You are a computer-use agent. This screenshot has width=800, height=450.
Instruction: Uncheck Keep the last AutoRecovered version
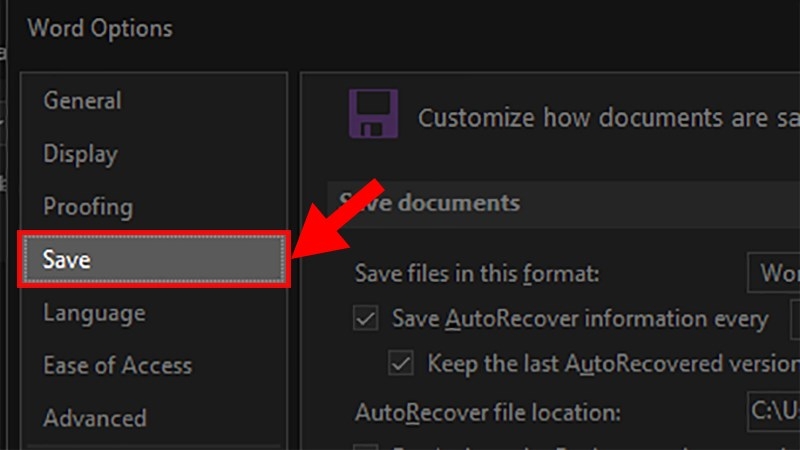coord(402,362)
